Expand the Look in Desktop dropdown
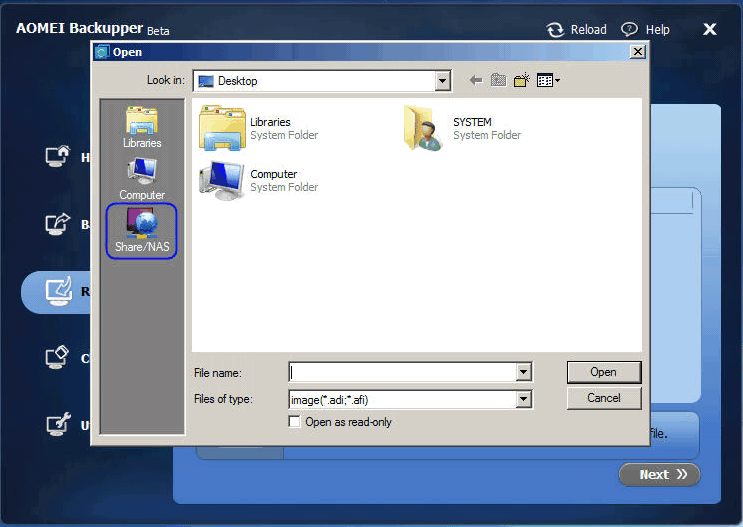This screenshot has height=527, width=743. (442, 81)
